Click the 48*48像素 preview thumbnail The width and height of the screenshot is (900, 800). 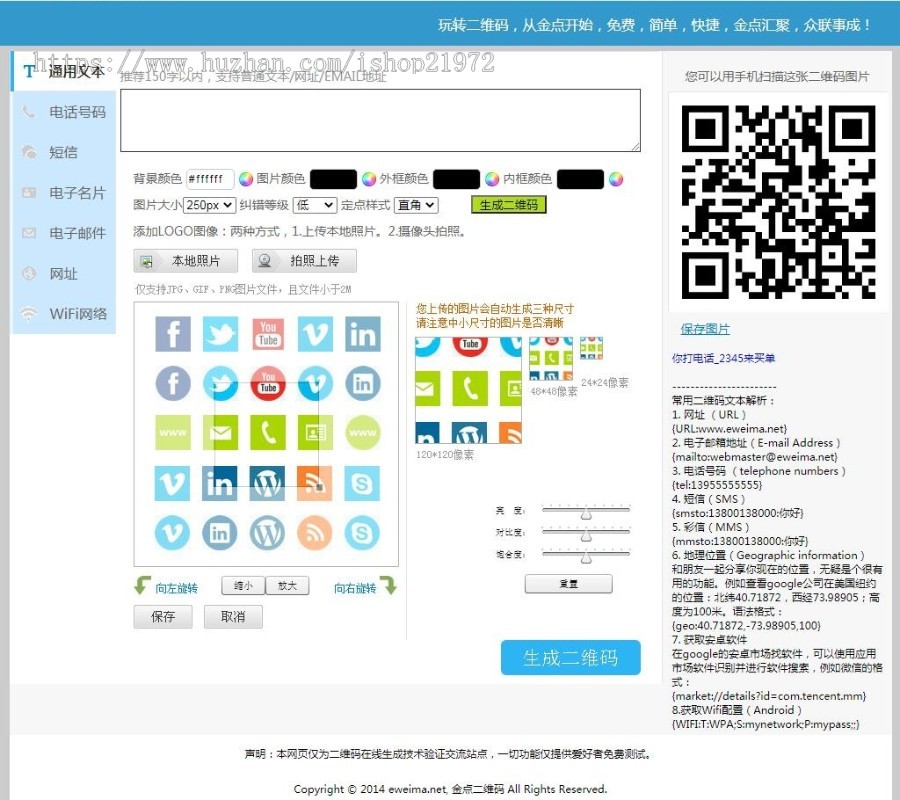click(x=551, y=359)
